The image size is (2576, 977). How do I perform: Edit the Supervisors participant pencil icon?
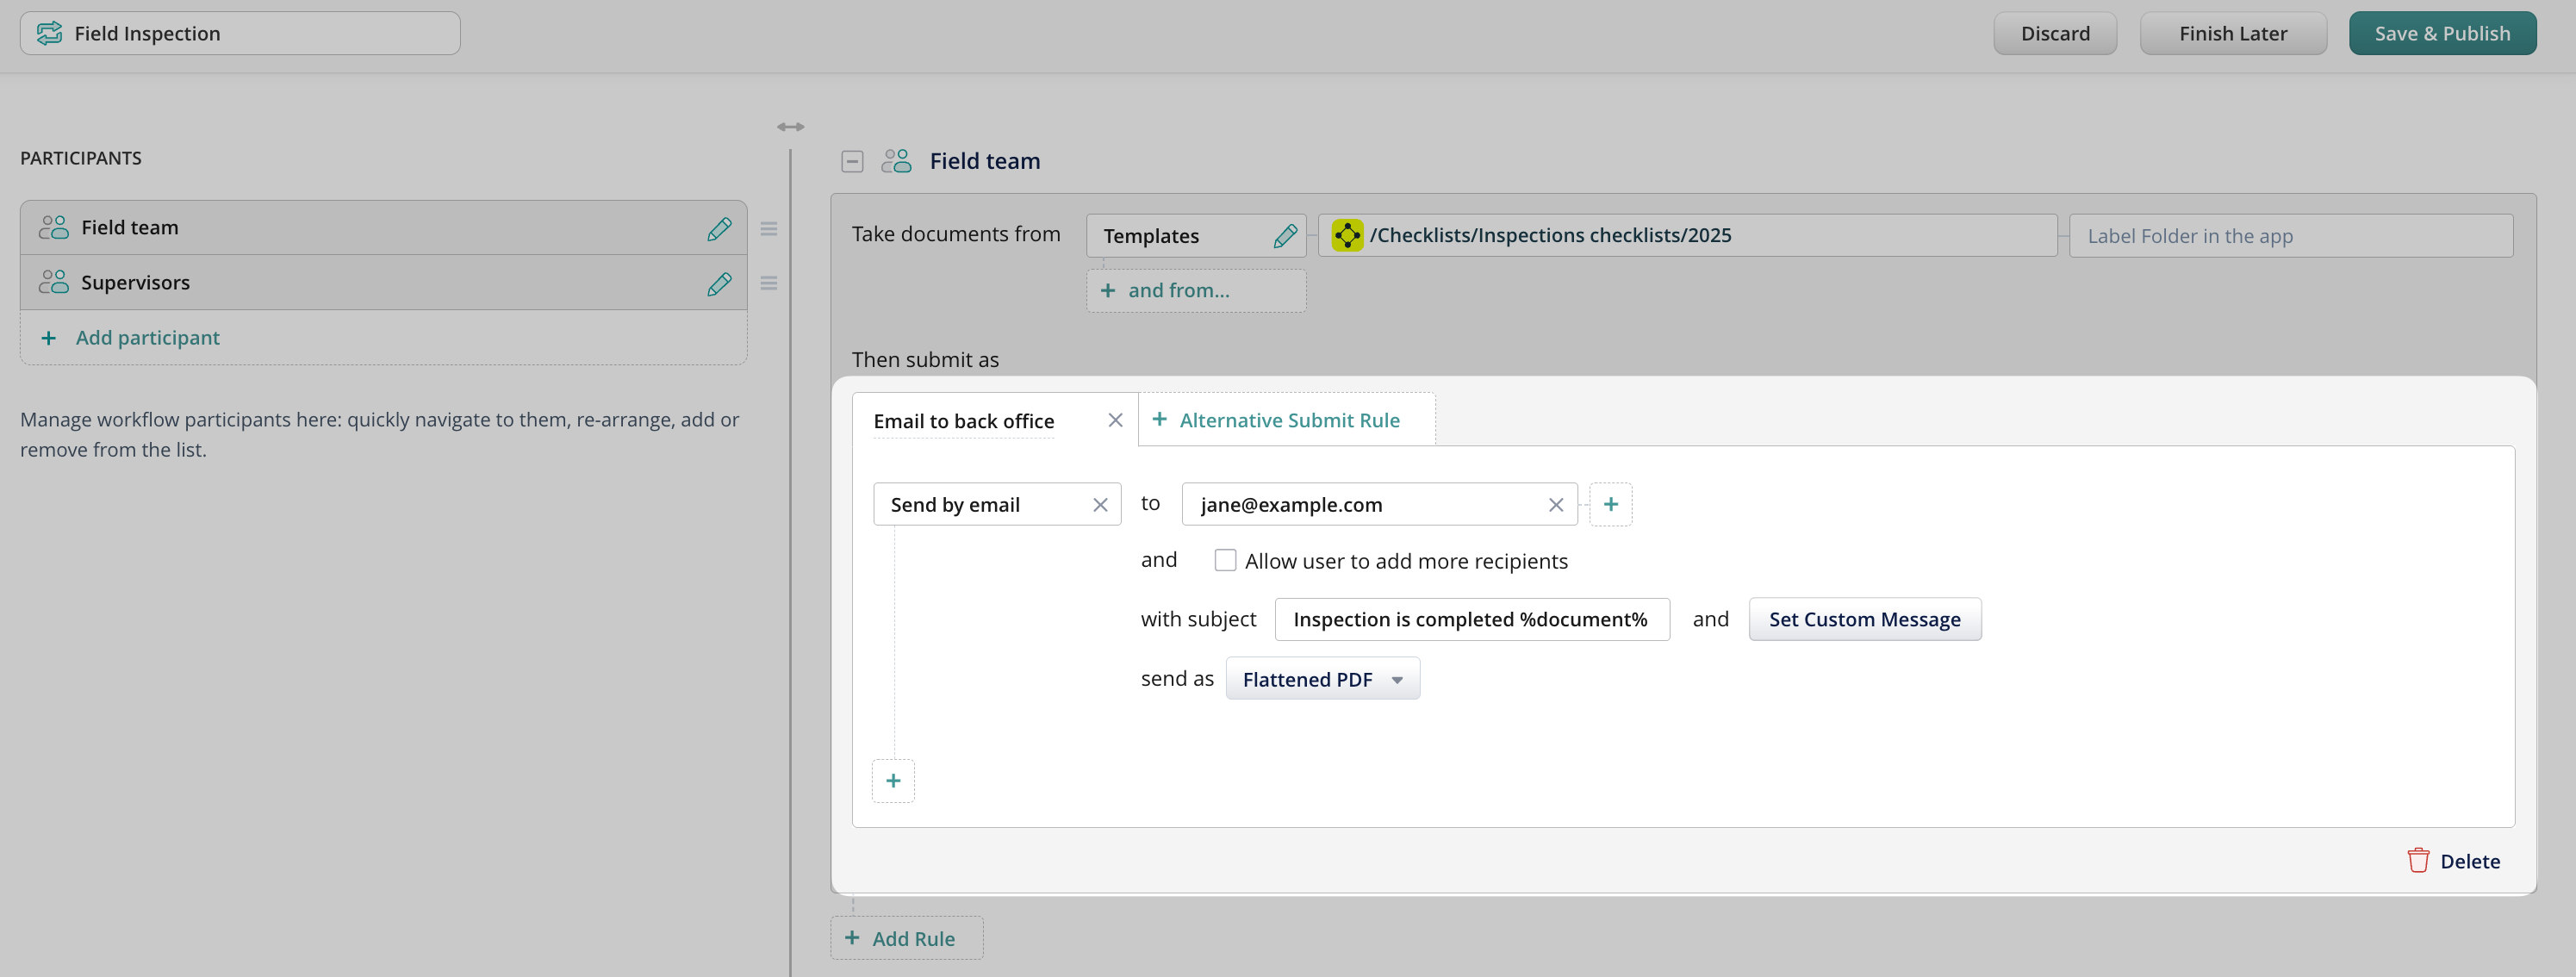click(x=718, y=284)
